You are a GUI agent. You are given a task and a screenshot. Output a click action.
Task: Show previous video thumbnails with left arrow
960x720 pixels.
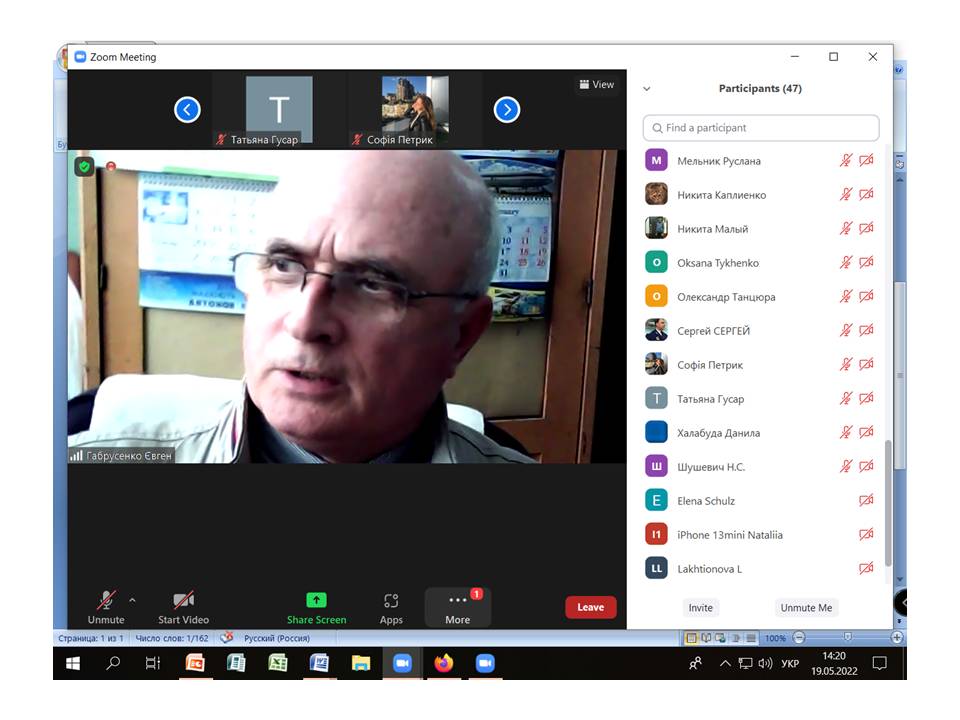pyautogui.click(x=188, y=110)
